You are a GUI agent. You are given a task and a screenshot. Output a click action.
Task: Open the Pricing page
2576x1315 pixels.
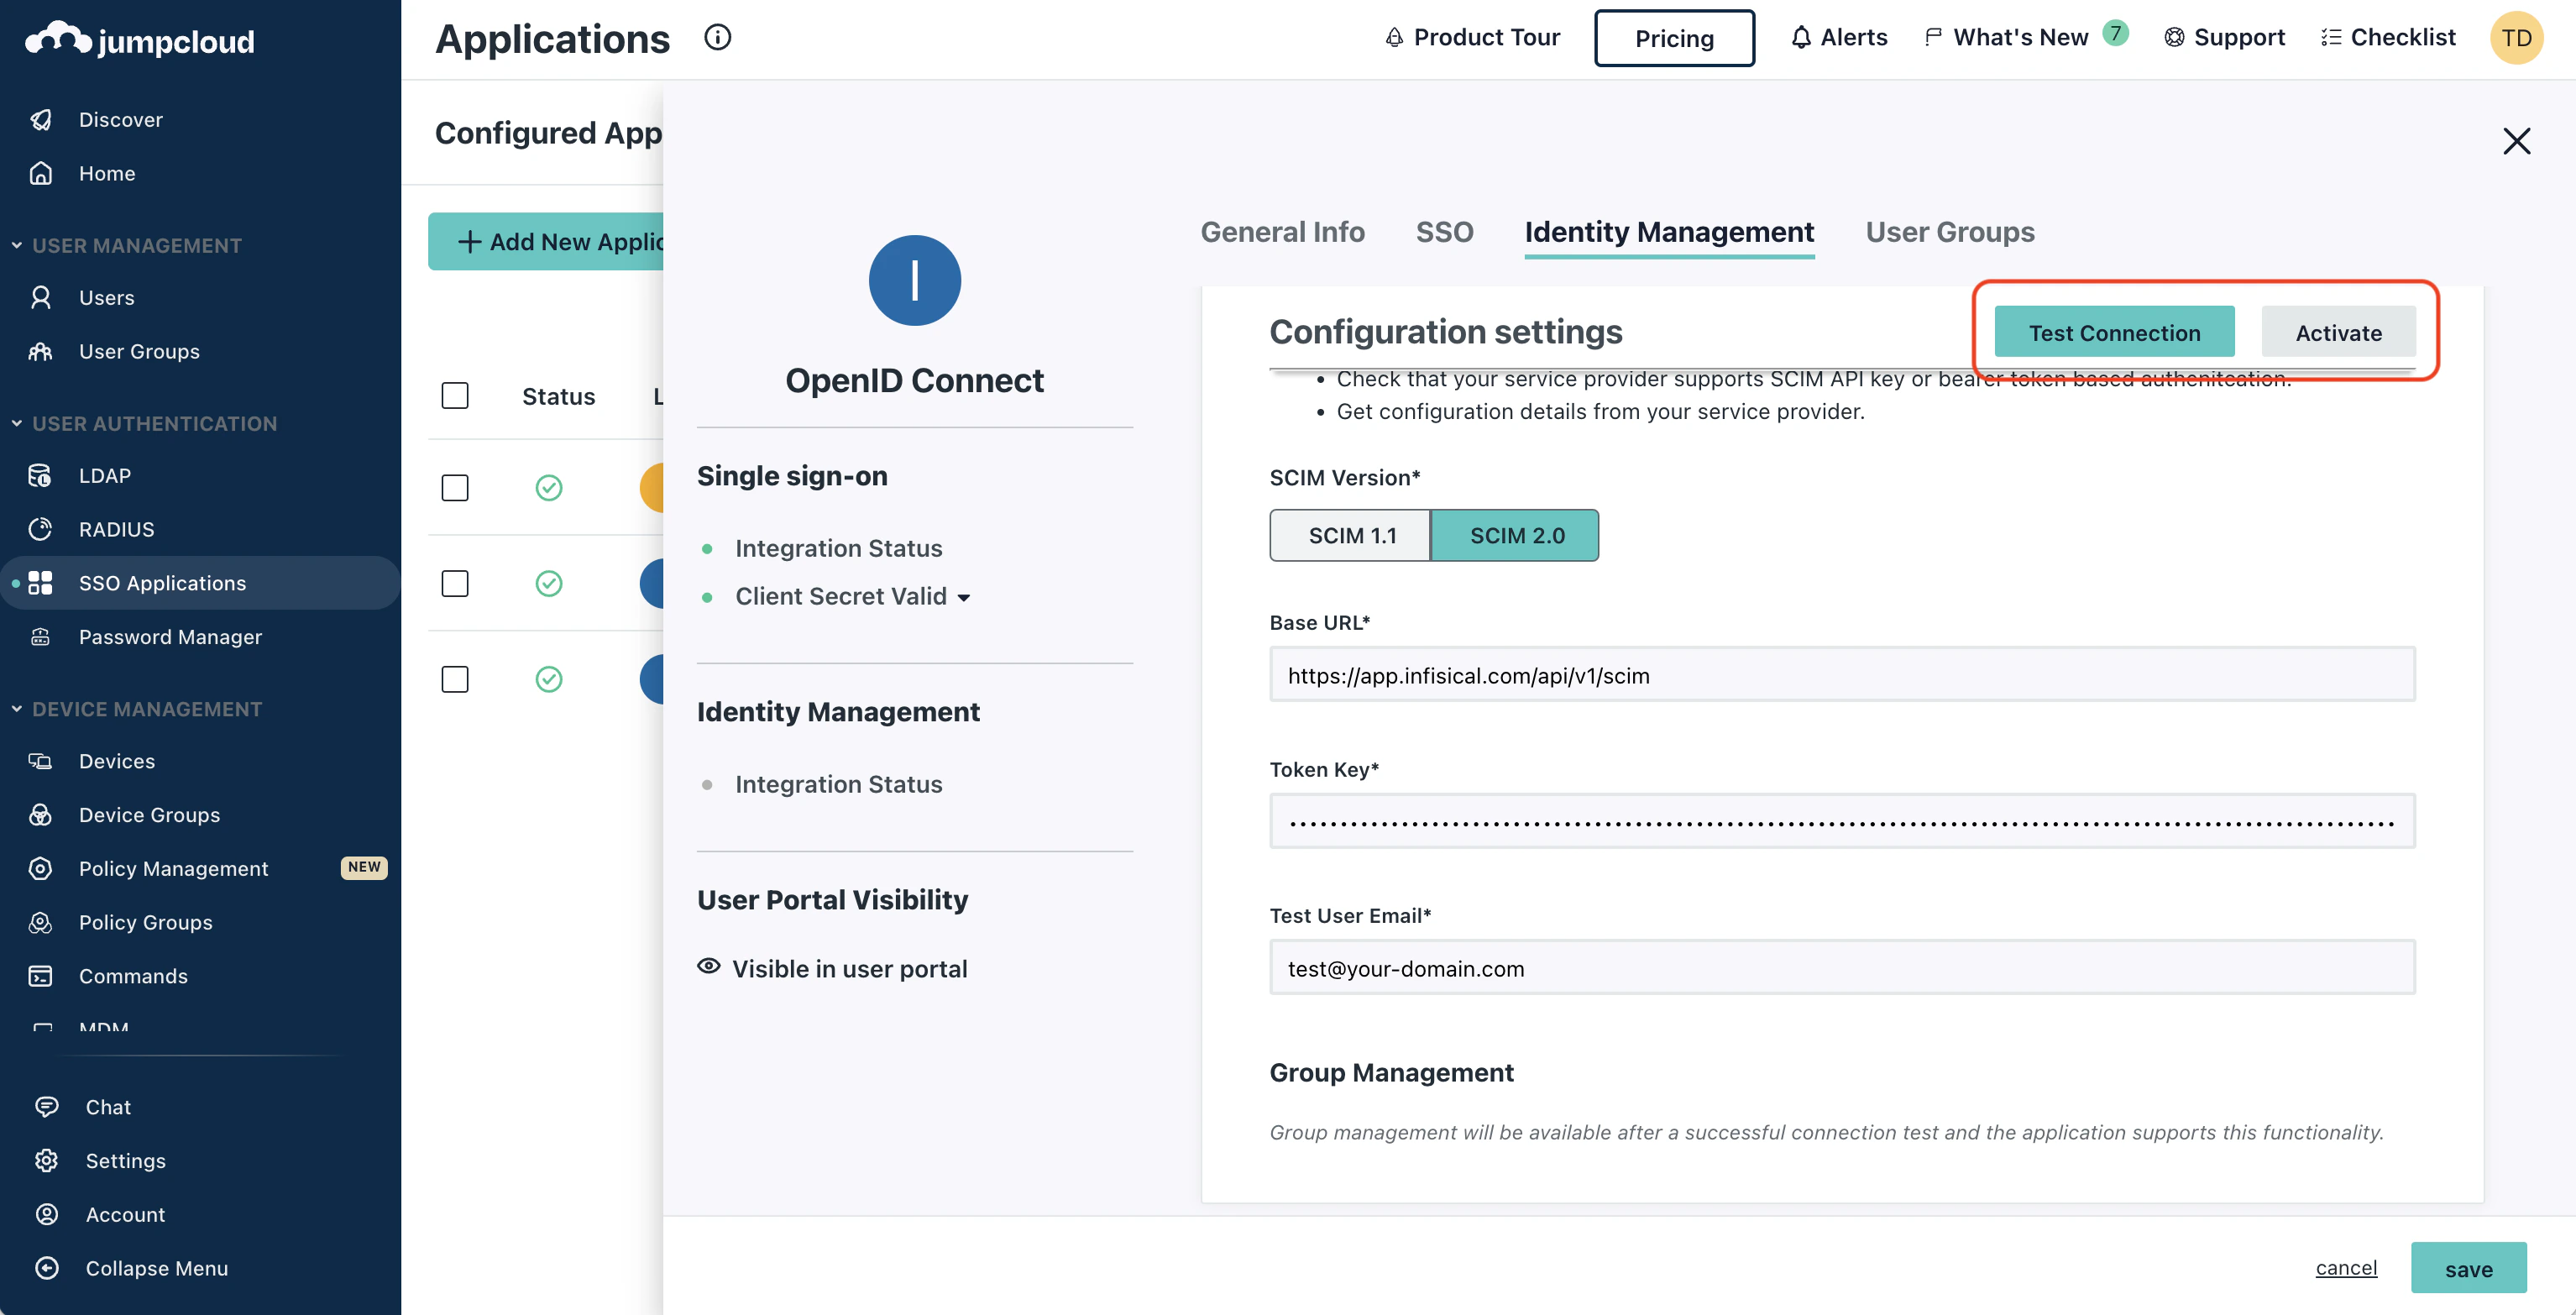pyautogui.click(x=1674, y=38)
